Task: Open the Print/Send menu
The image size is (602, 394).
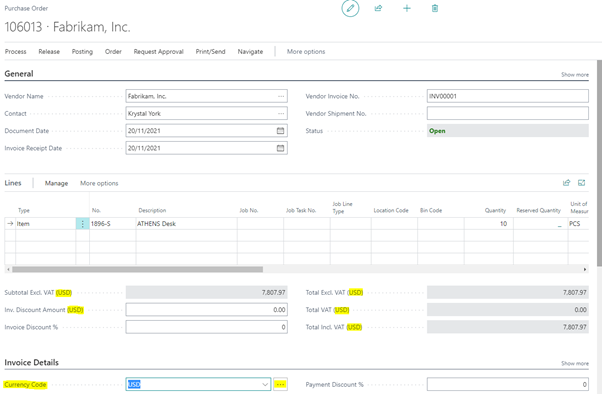Action: (210, 51)
